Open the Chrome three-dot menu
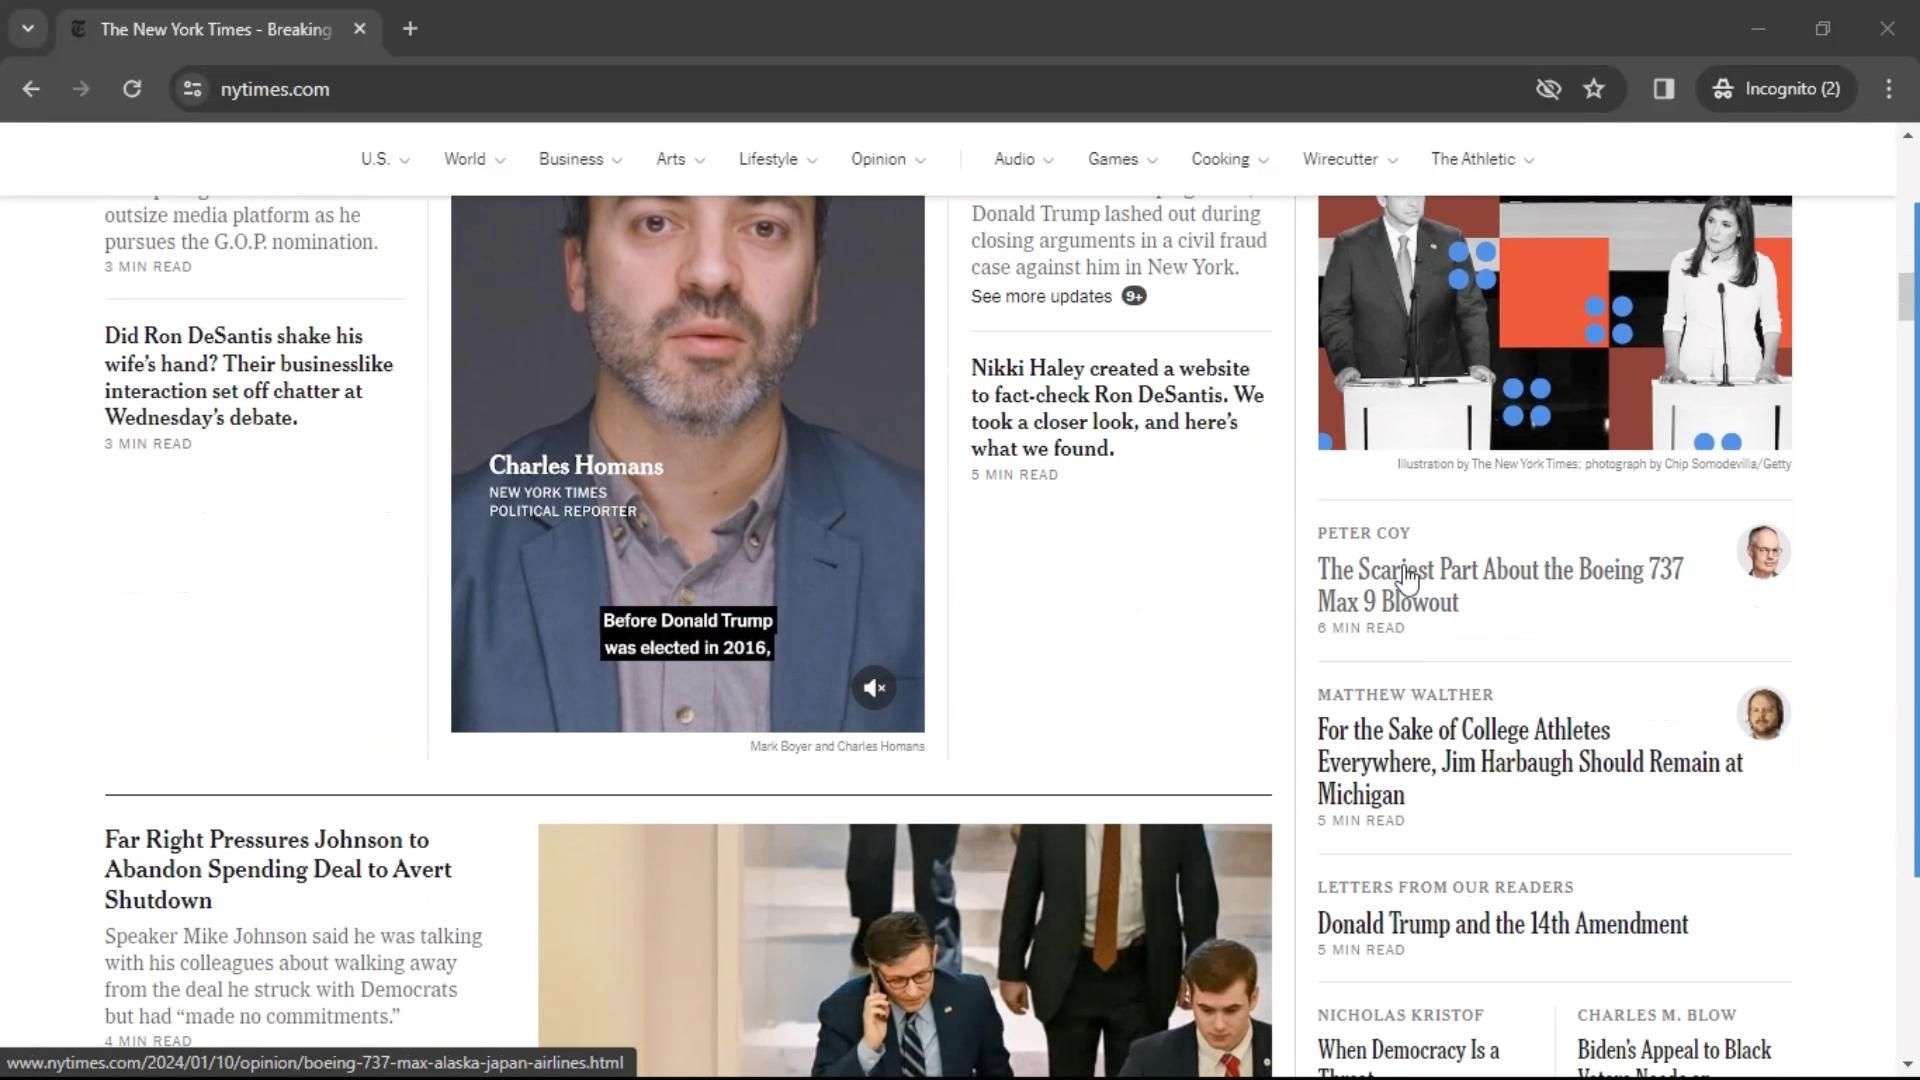Screen dimensions: 1920x1080 (1888, 89)
